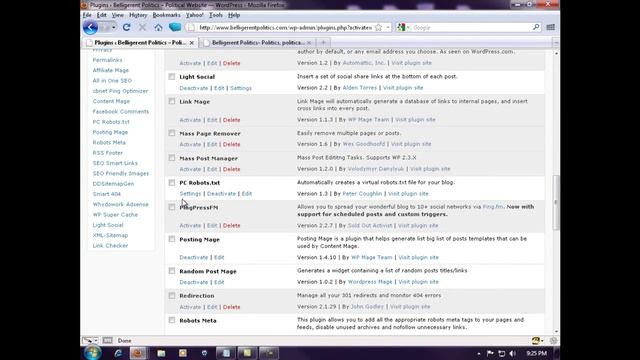Switch to the Plugins Belligerent Politics tab
The image size is (640, 360).
click(140, 42)
